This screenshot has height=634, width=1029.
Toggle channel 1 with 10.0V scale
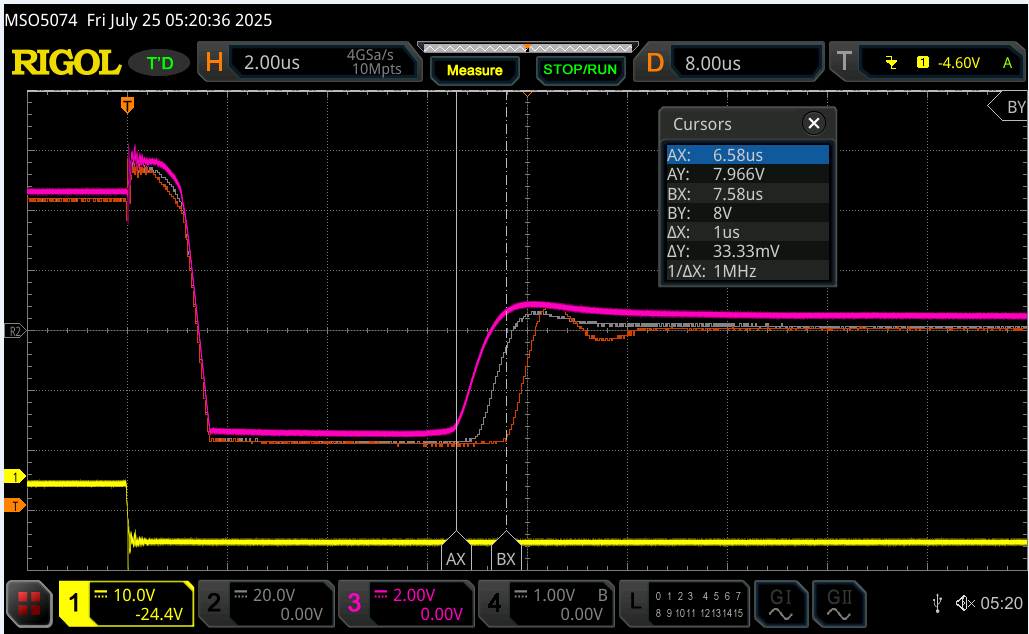coord(126,603)
